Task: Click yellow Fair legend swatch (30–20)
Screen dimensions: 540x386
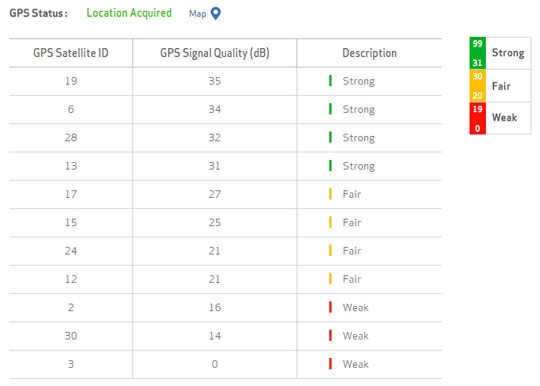Action: [478, 86]
